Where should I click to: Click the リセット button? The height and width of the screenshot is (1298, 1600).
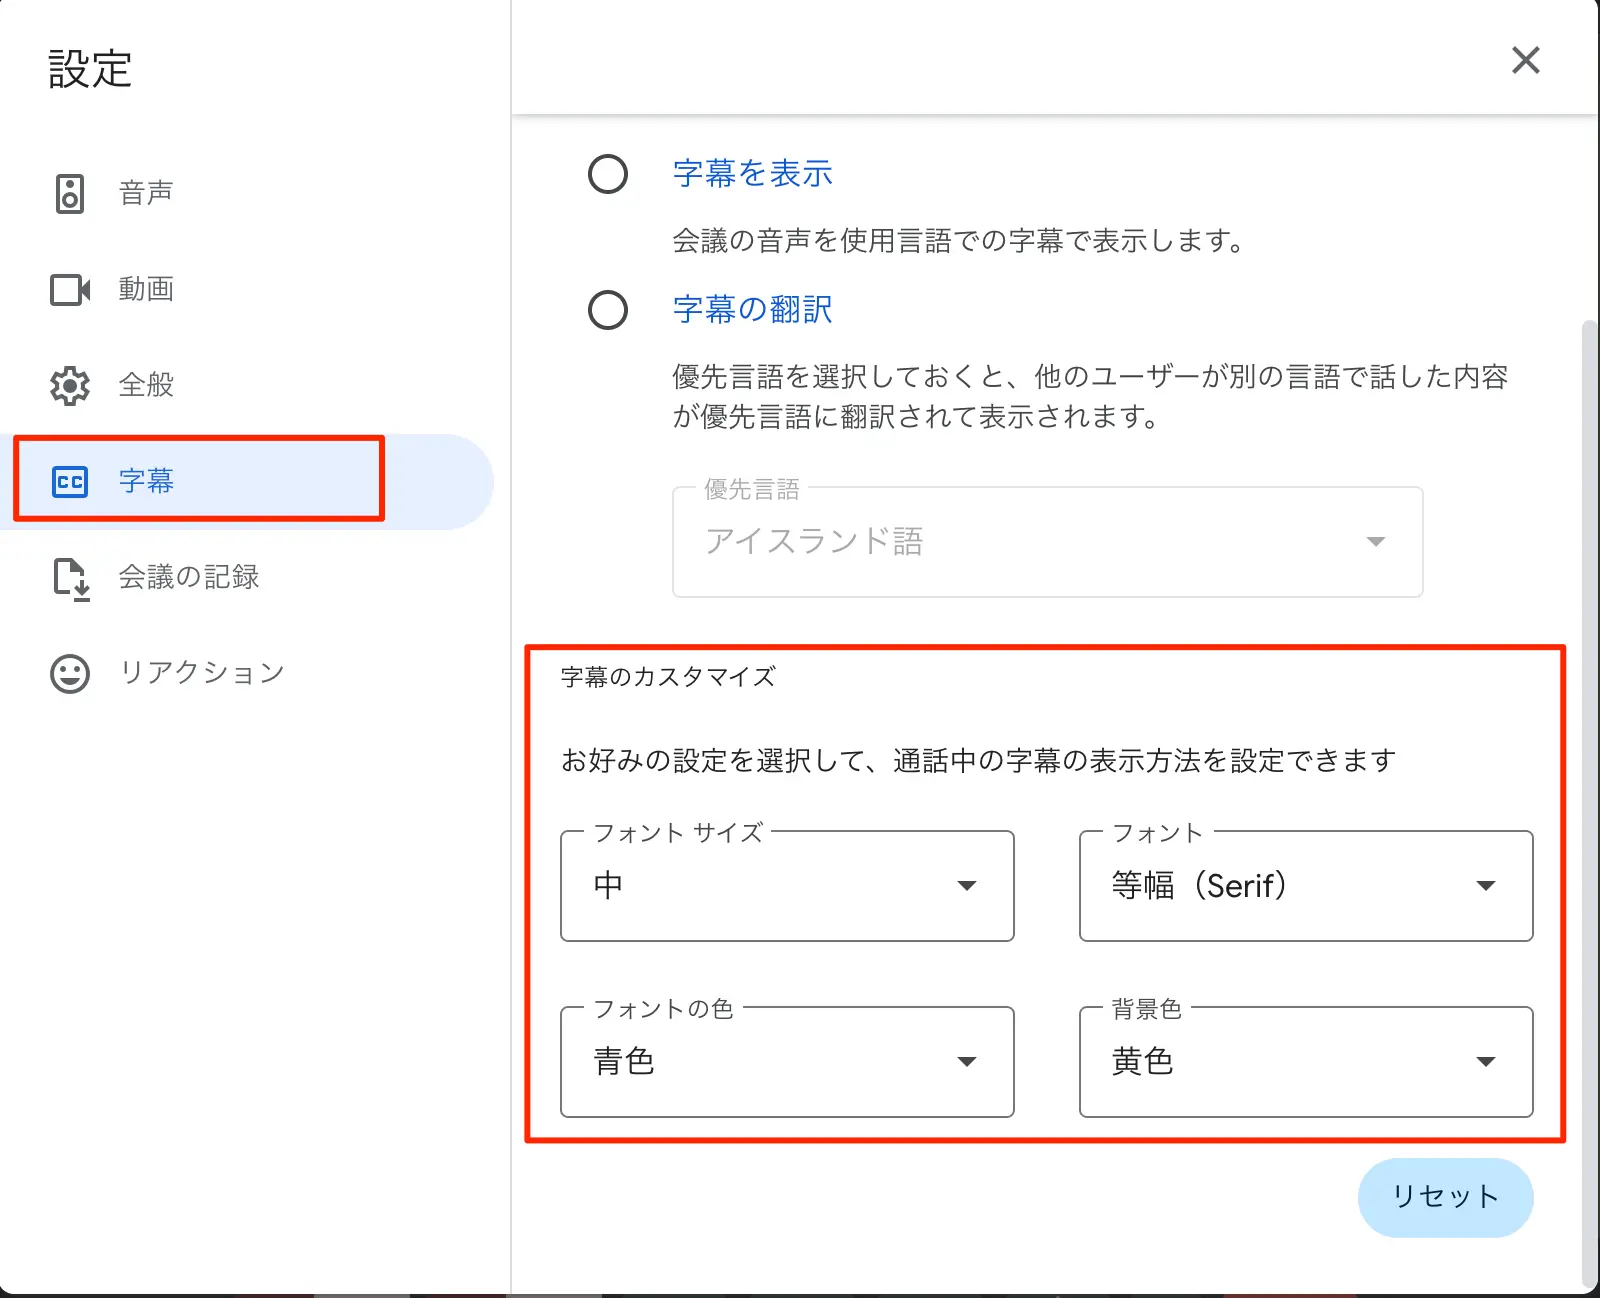pyautogui.click(x=1445, y=1198)
